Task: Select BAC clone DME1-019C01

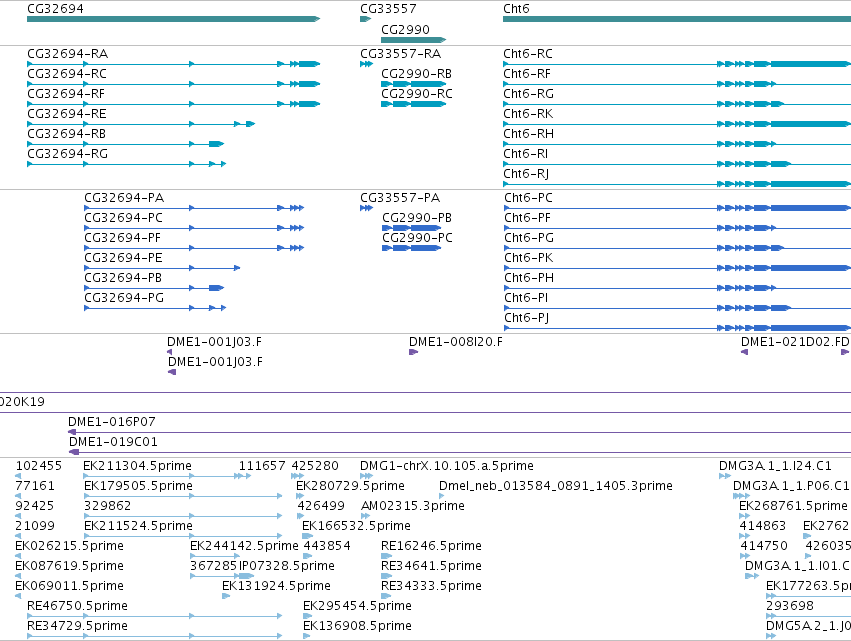Action: click(460, 452)
